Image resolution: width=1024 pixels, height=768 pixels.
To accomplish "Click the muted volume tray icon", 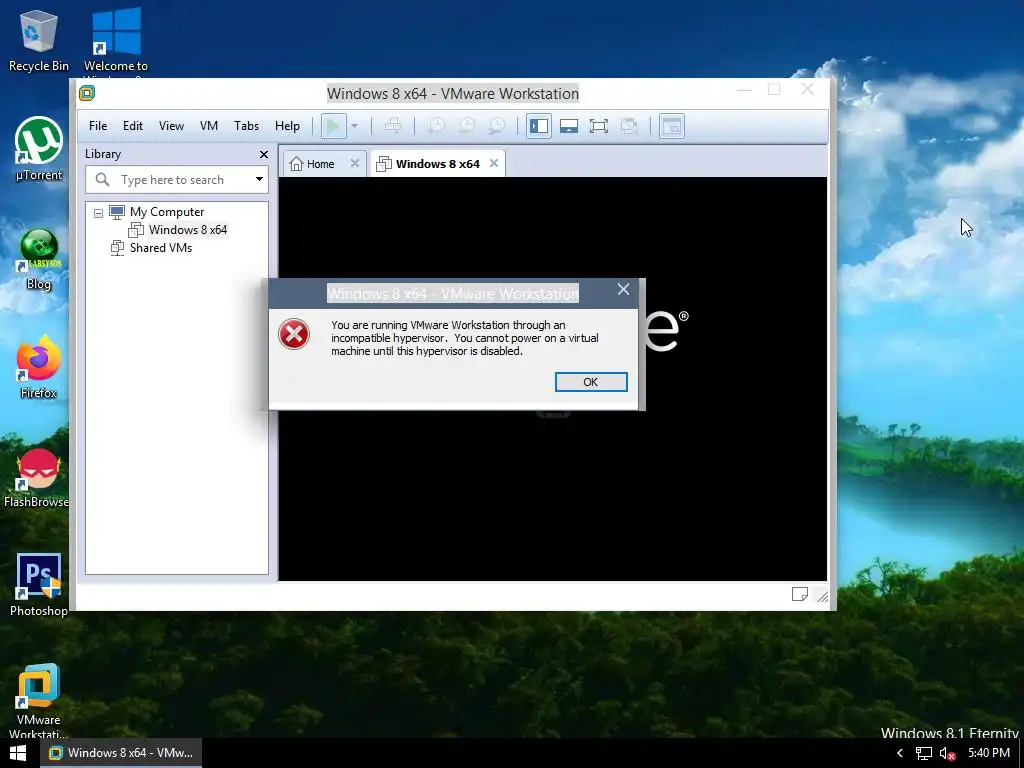I will (947, 754).
